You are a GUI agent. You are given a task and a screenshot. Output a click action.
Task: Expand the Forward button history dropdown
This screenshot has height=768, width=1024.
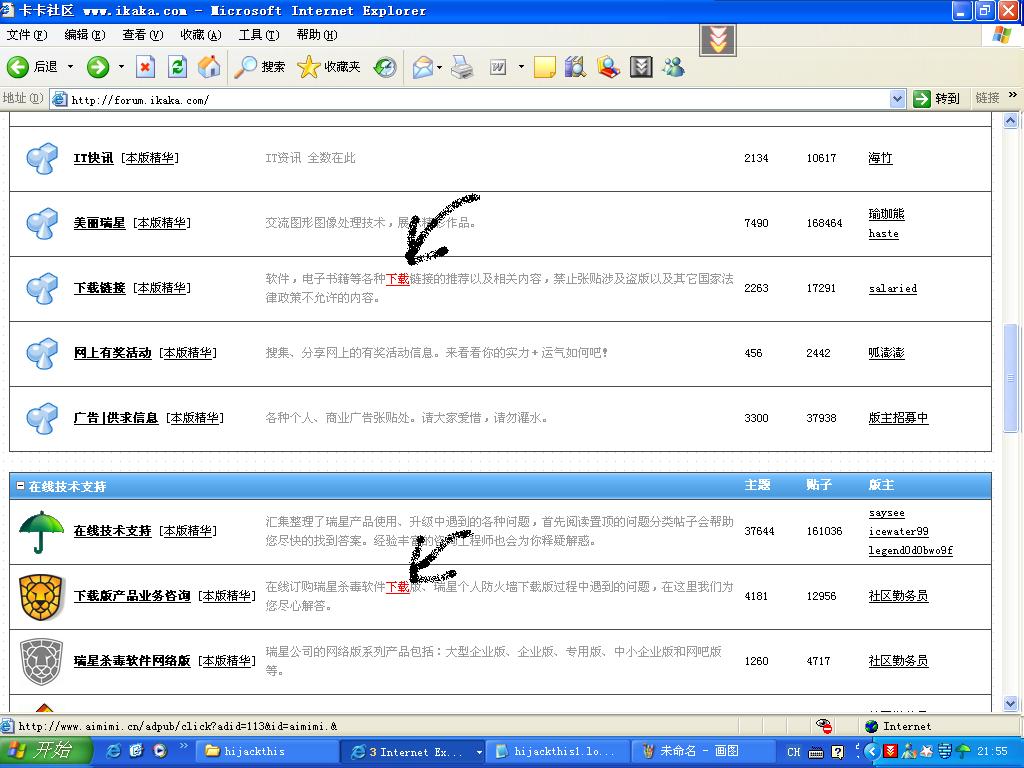point(121,67)
